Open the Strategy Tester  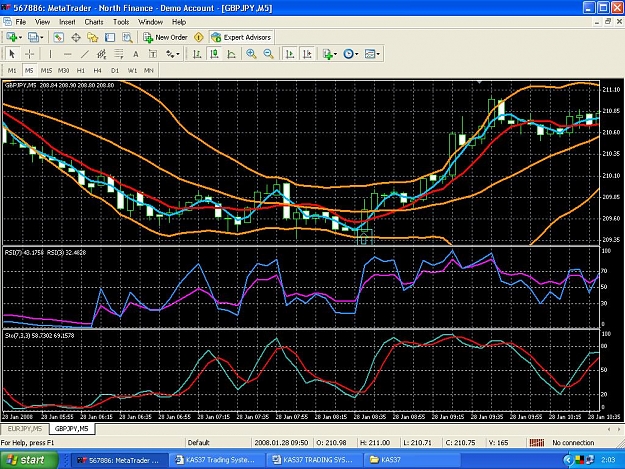pyautogui.click(x=127, y=37)
